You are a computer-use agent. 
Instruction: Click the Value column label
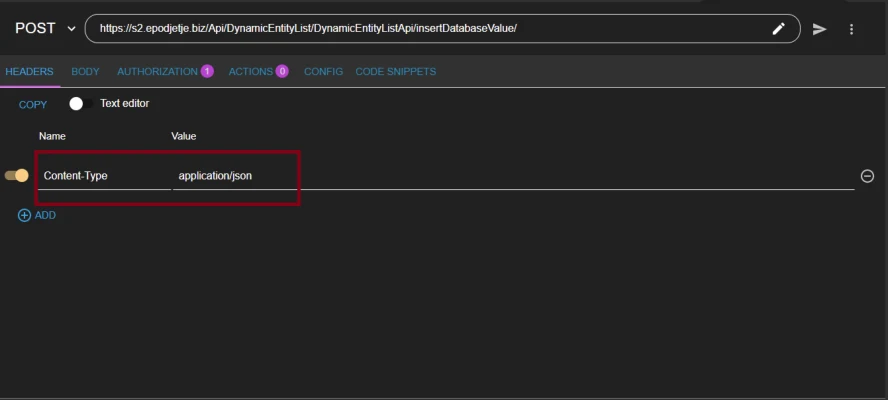184,137
